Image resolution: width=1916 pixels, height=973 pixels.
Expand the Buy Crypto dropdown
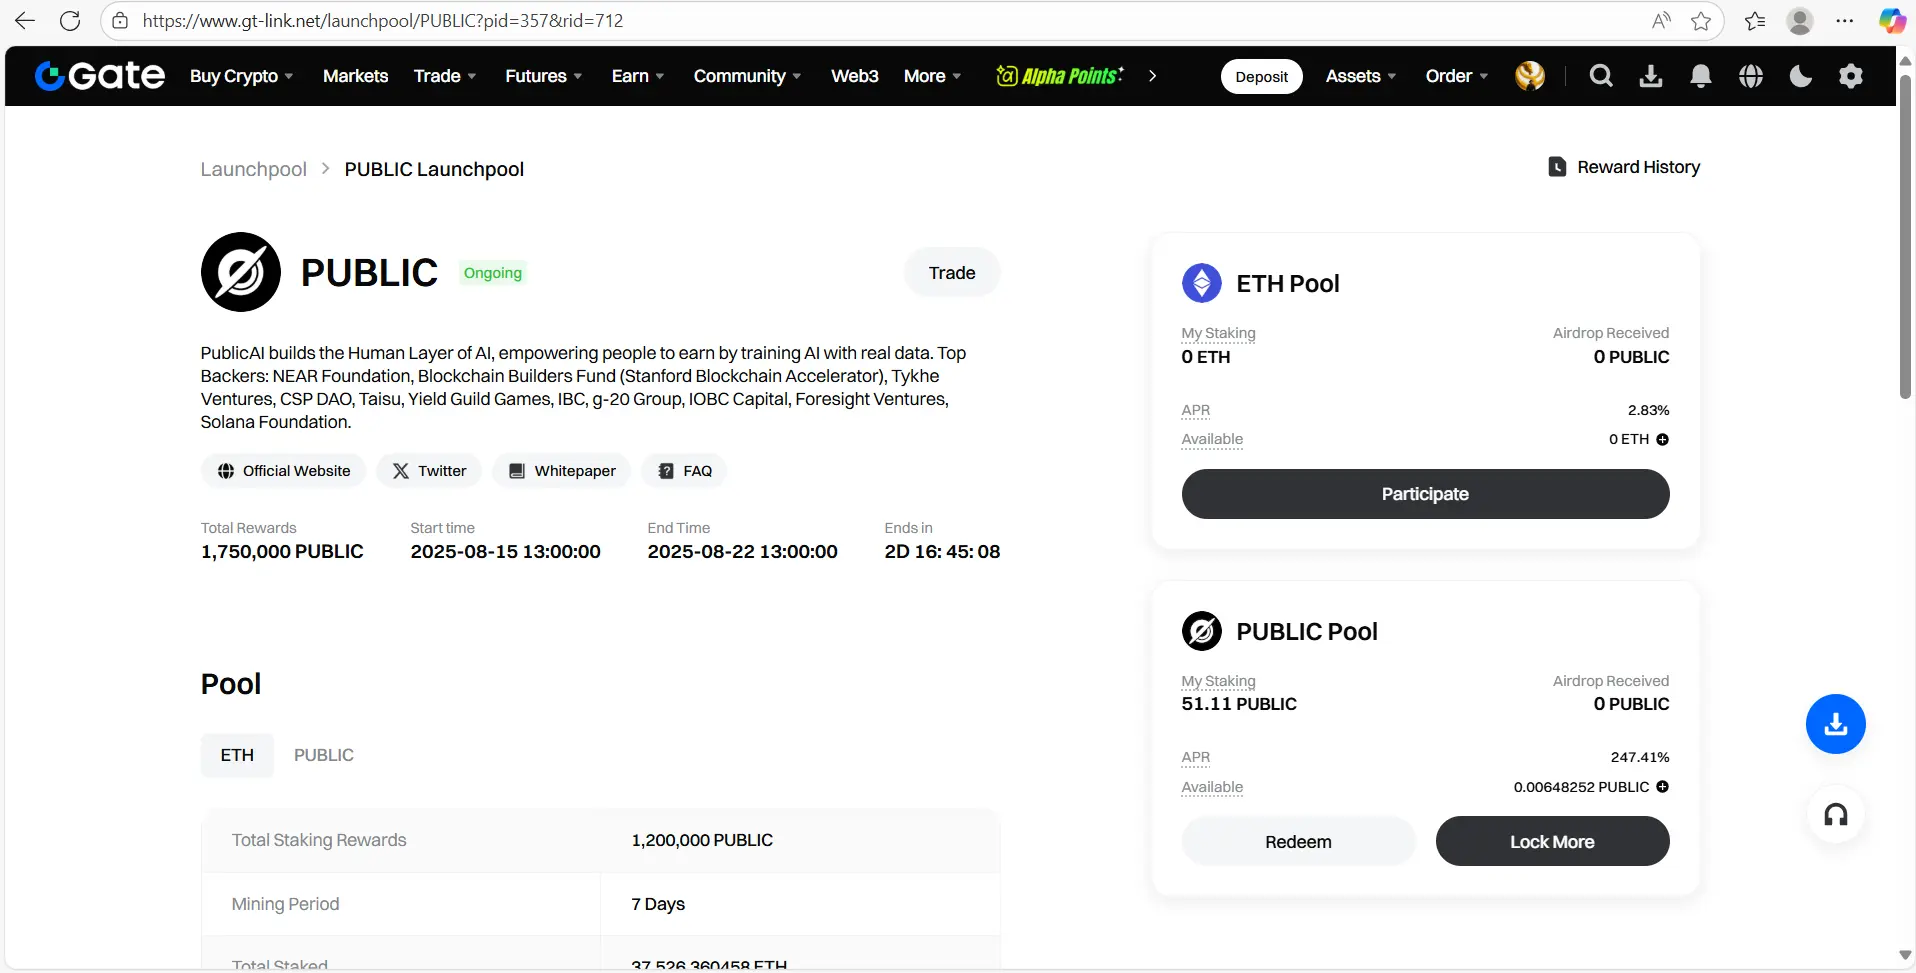point(242,76)
